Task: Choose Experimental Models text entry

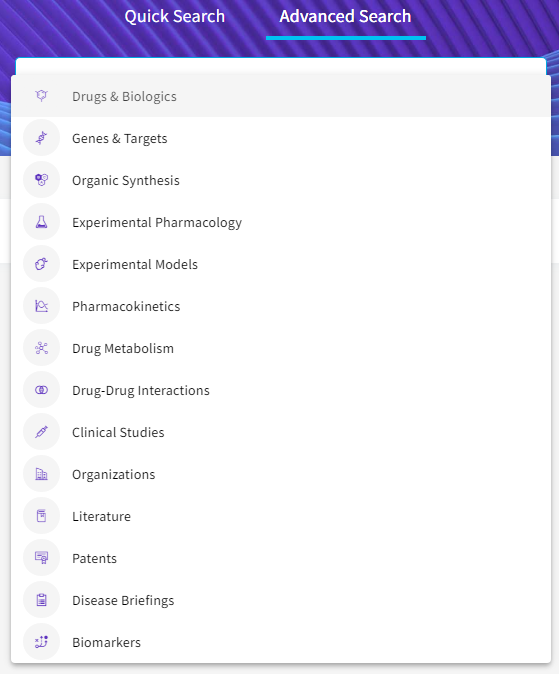Action: point(135,264)
